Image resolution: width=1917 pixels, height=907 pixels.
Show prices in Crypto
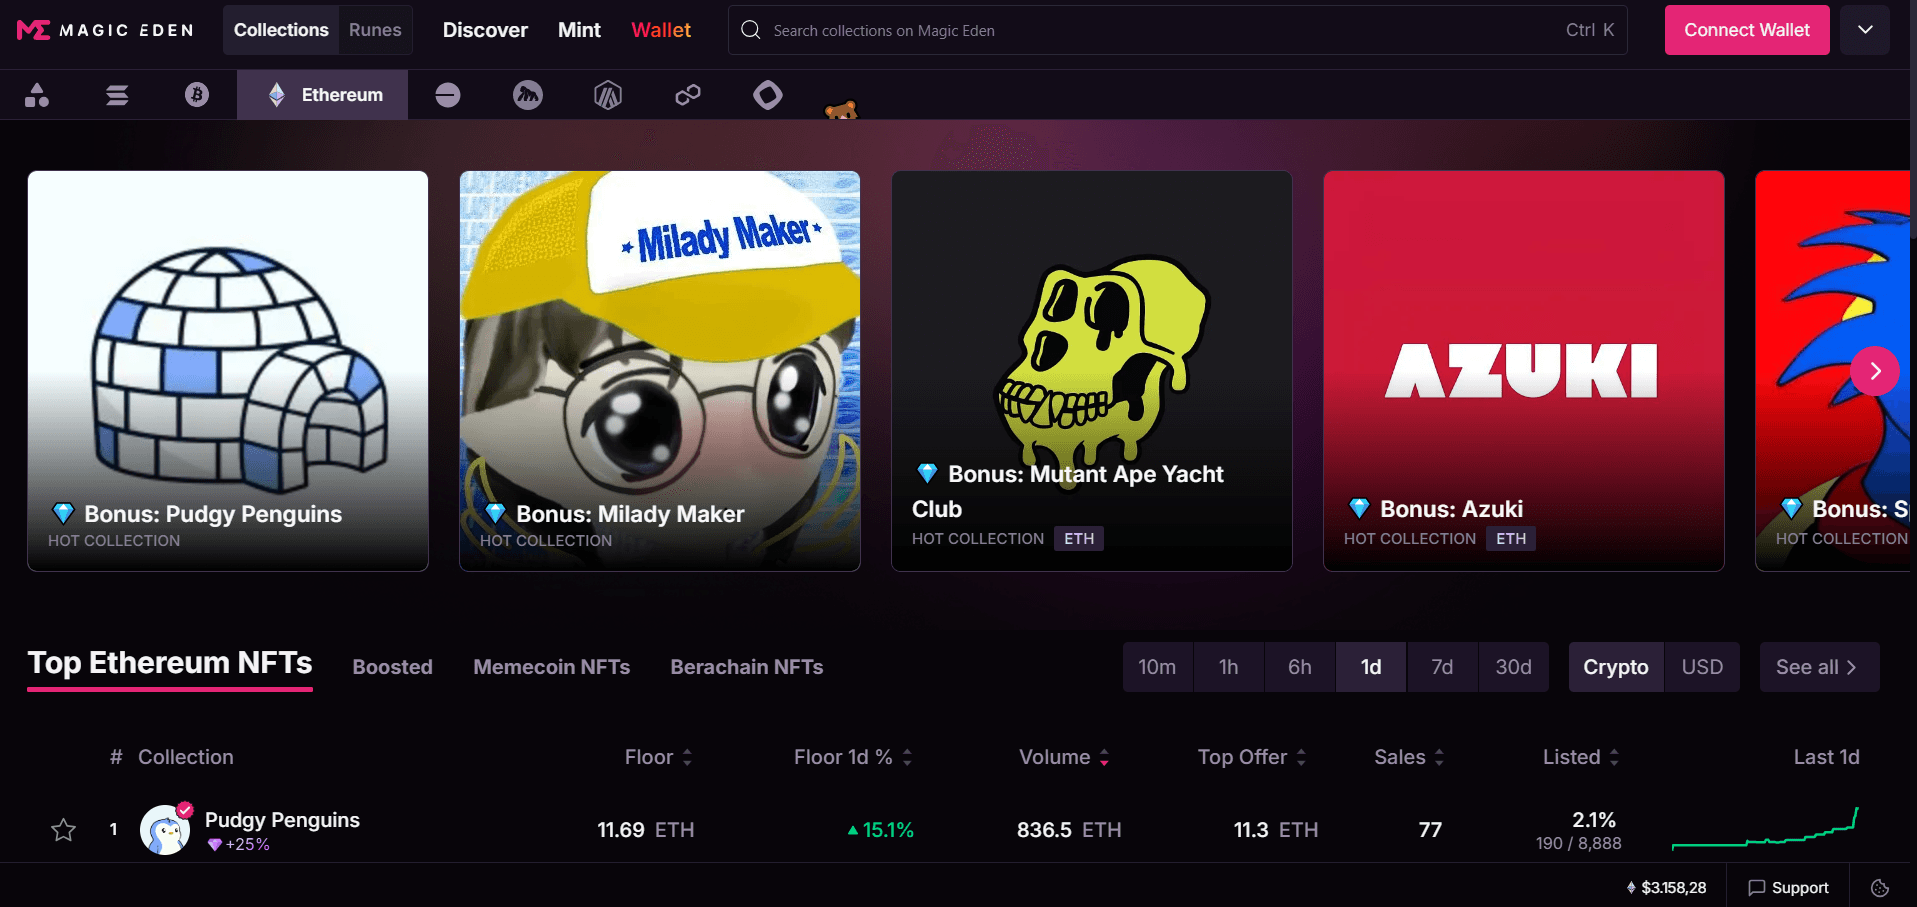(x=1616, y=667)
